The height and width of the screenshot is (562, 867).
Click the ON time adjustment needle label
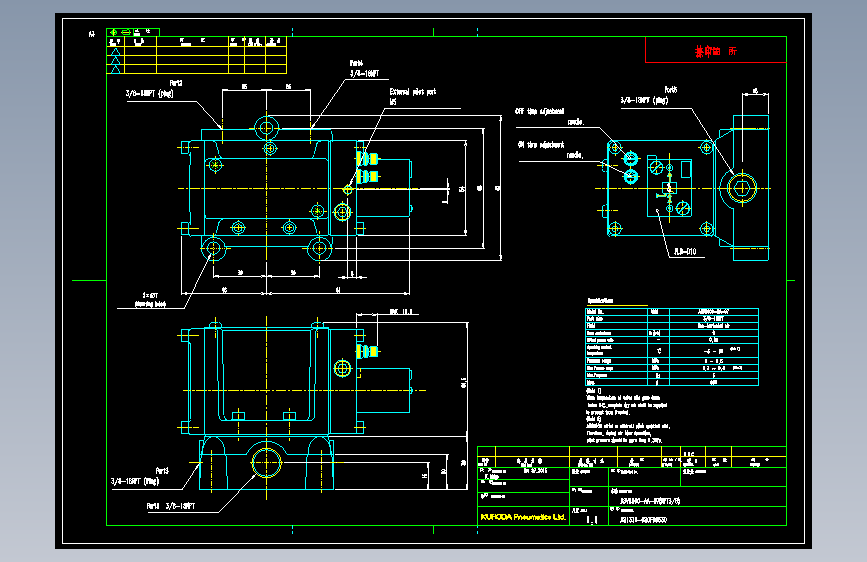pos(550,149)
